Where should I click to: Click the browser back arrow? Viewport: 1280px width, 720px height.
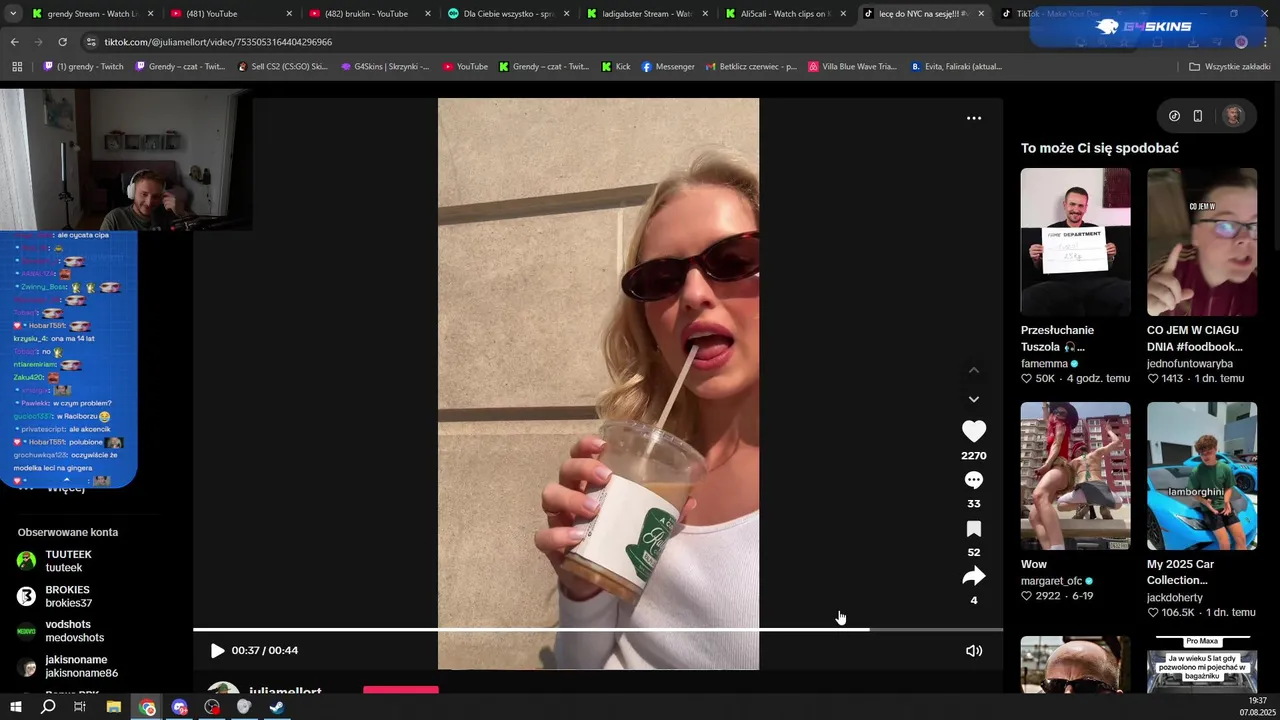(14, 42)
